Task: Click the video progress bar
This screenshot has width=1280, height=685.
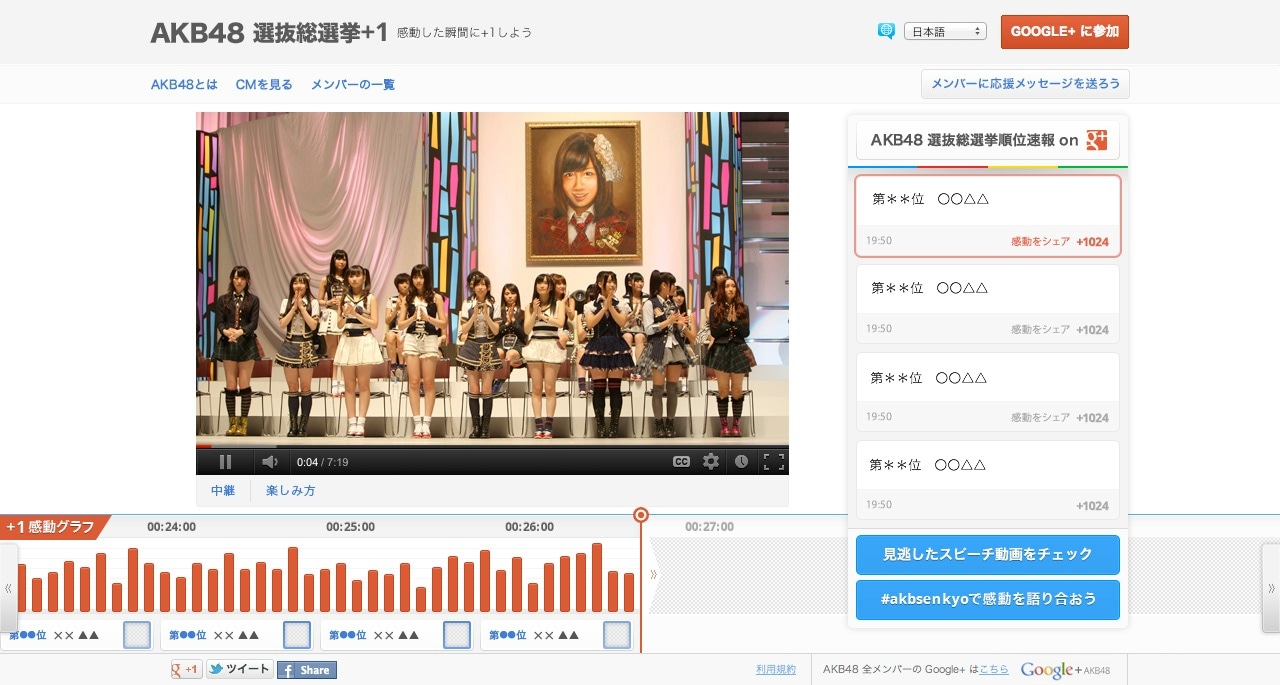Action: tap(492, 446)
